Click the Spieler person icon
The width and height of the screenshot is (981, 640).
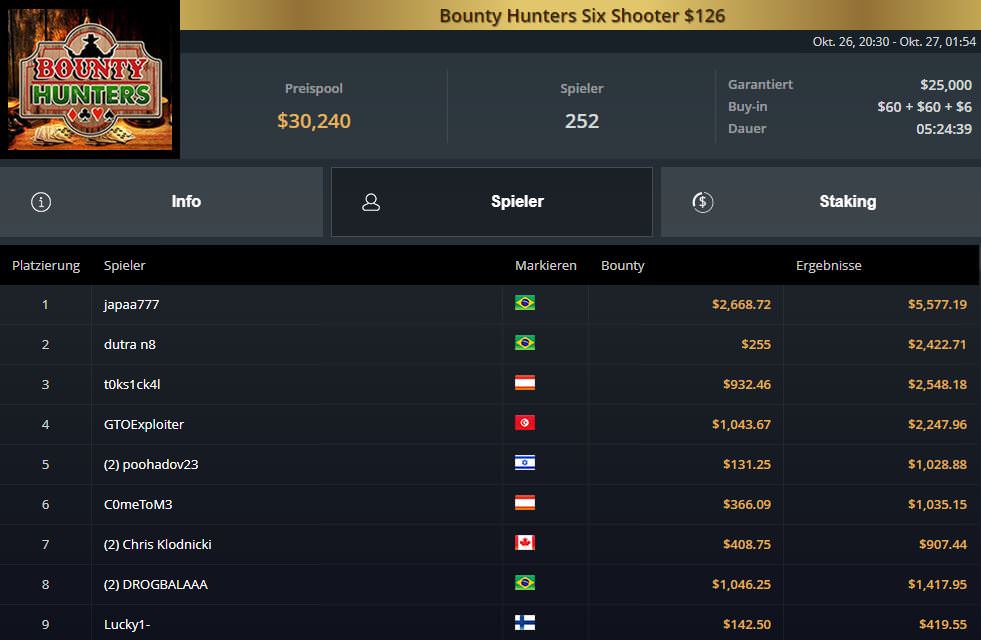point(371,202)
